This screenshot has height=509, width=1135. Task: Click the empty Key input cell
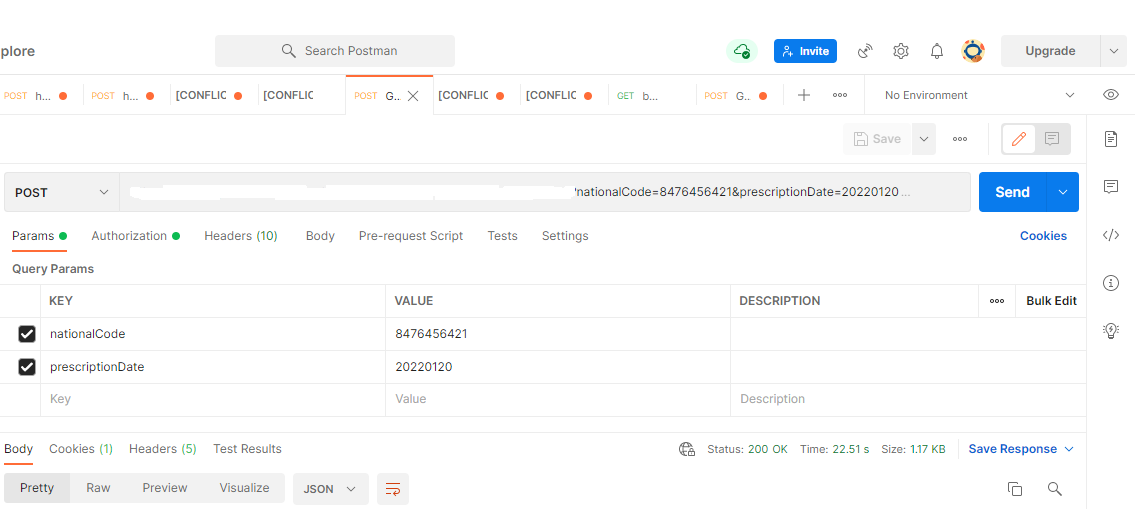tap(213, 399)
